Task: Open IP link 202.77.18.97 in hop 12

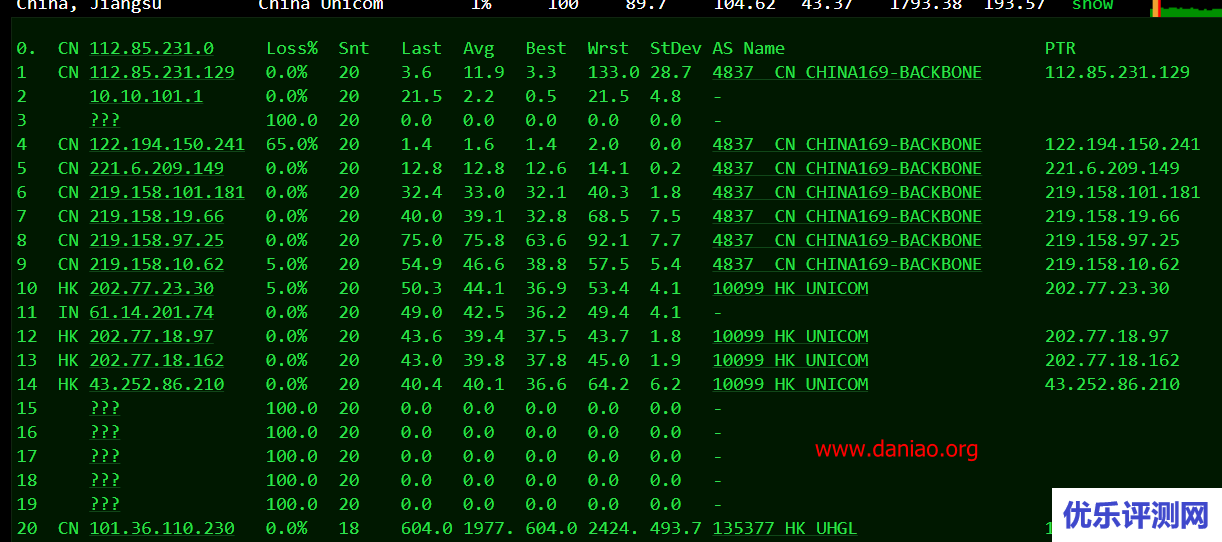Action: (151, 336)
